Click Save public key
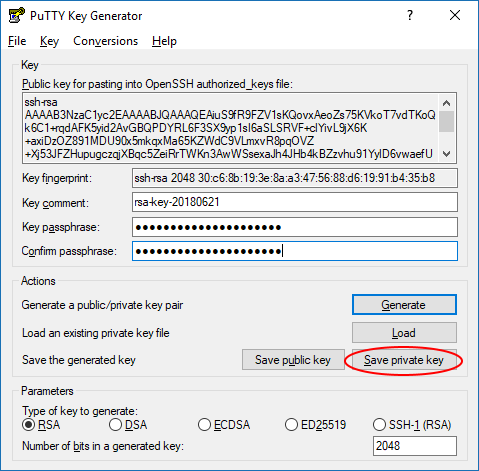Screen dimensions: 479x471 coord(293,360)
